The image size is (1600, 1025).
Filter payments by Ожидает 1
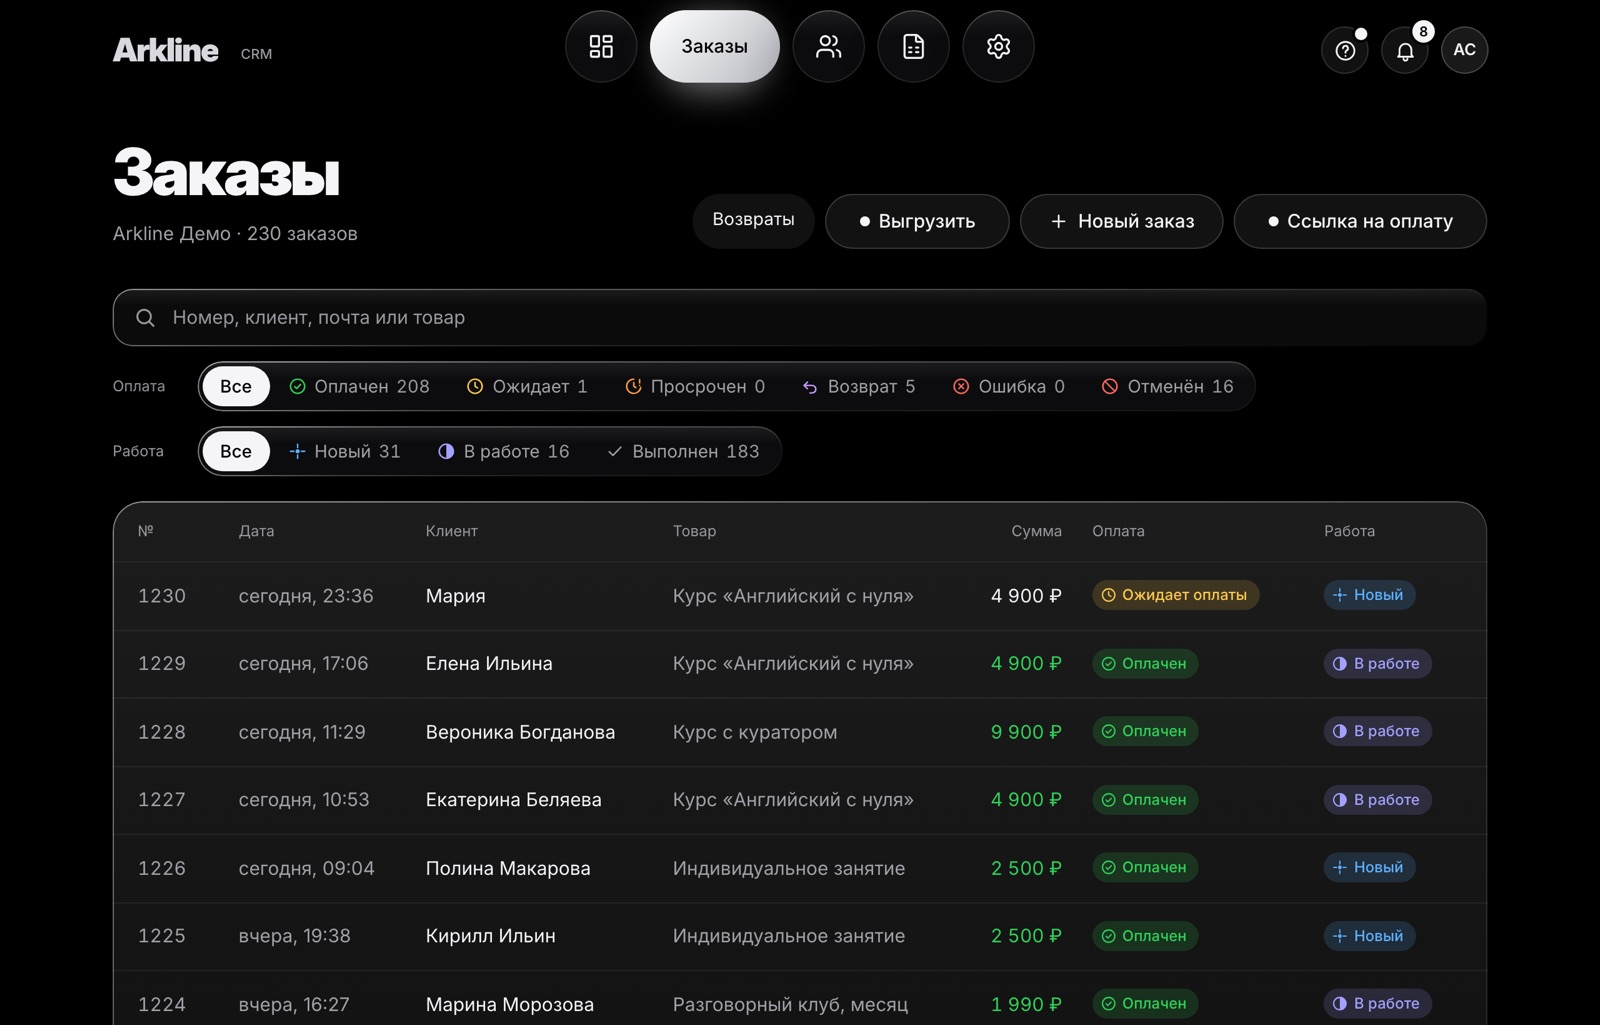[x=527, y=386]
